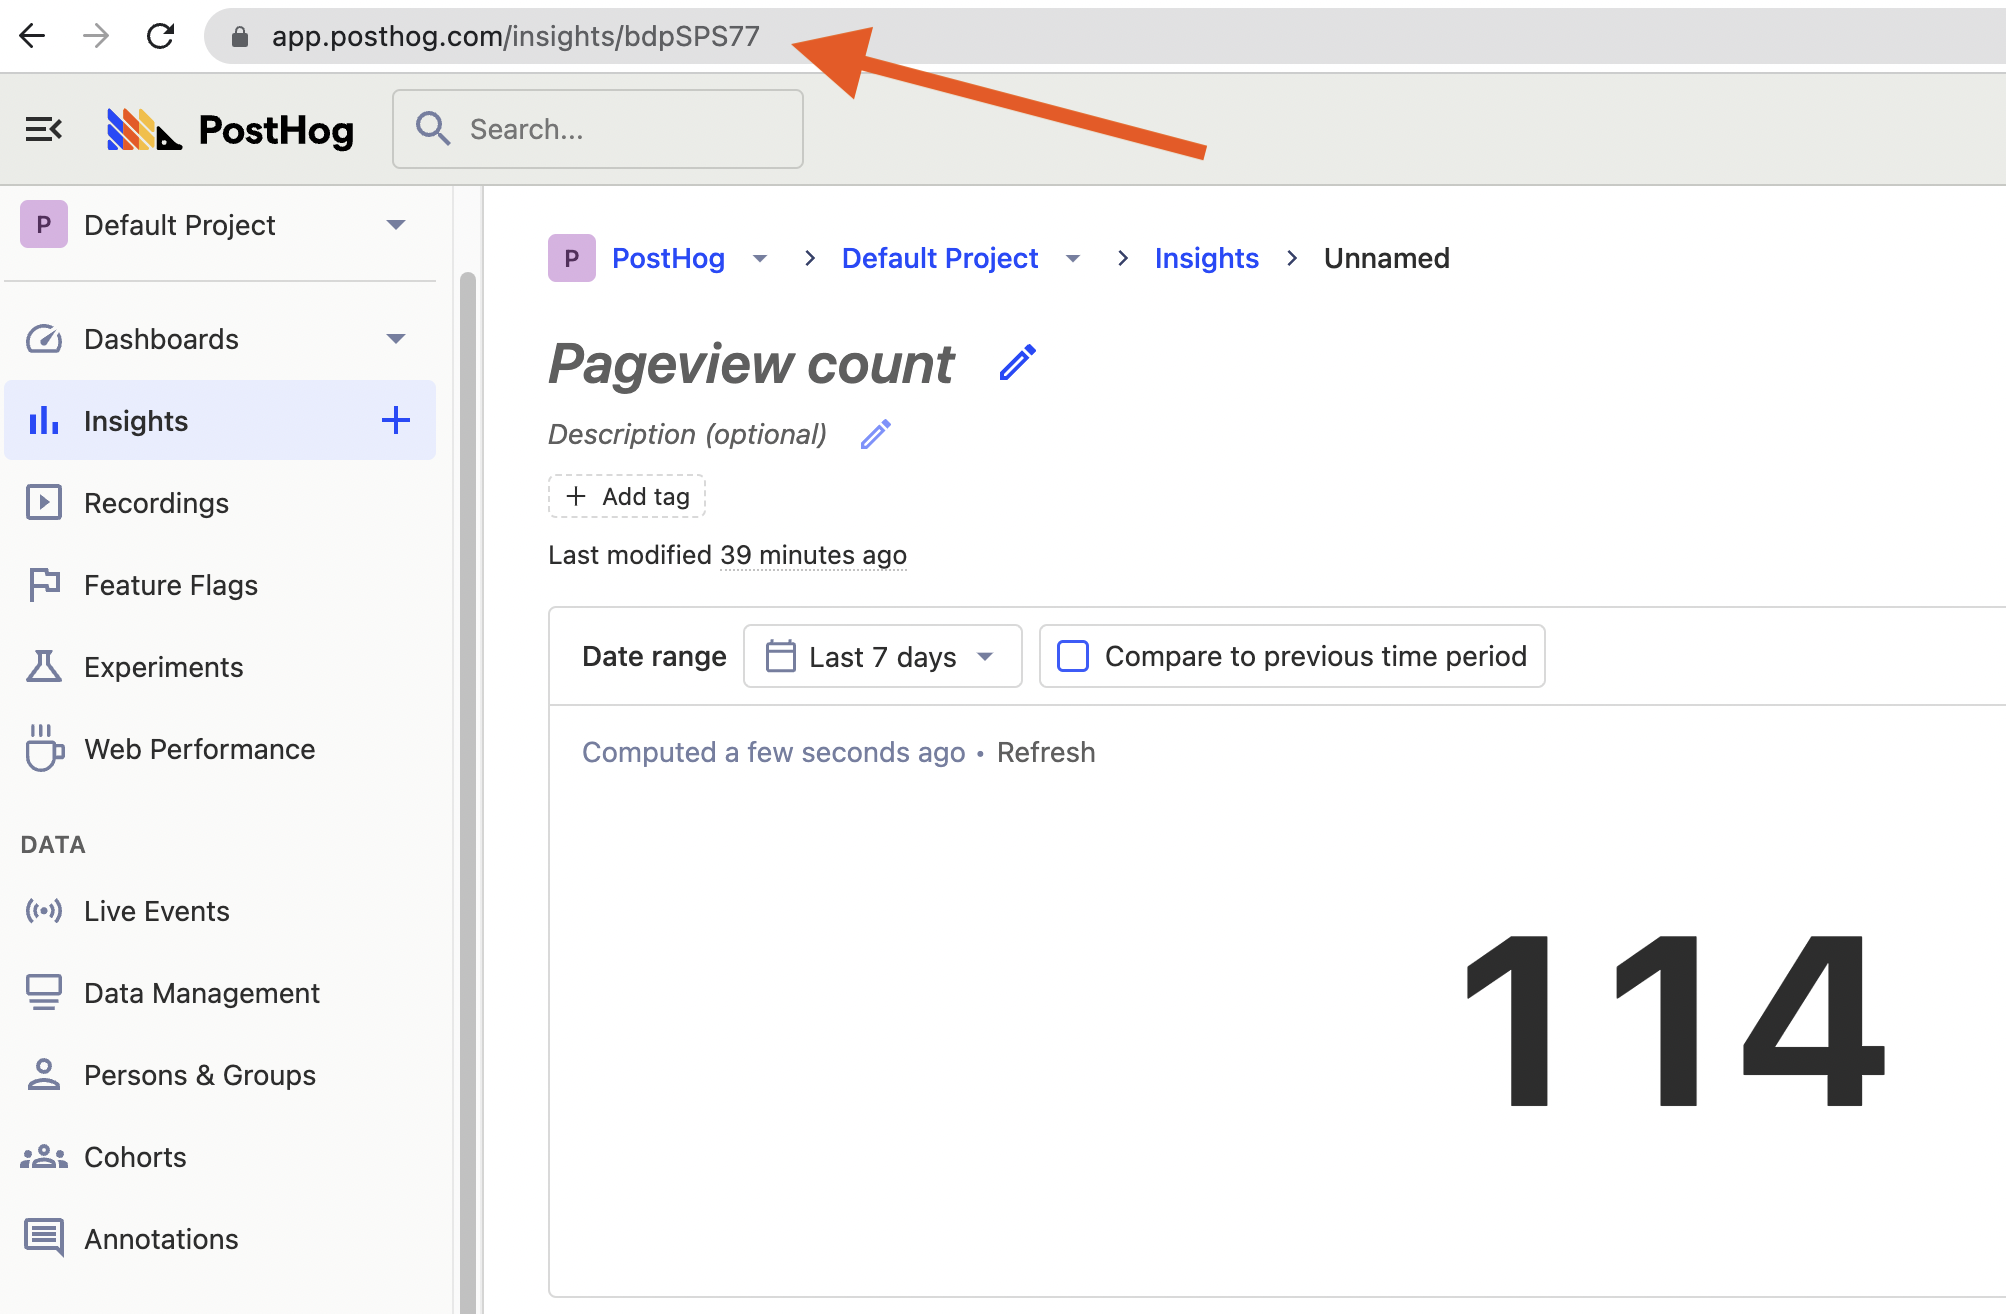
Task: Expand the Dashboards dropdown arrow
Action: pos(396,339)
